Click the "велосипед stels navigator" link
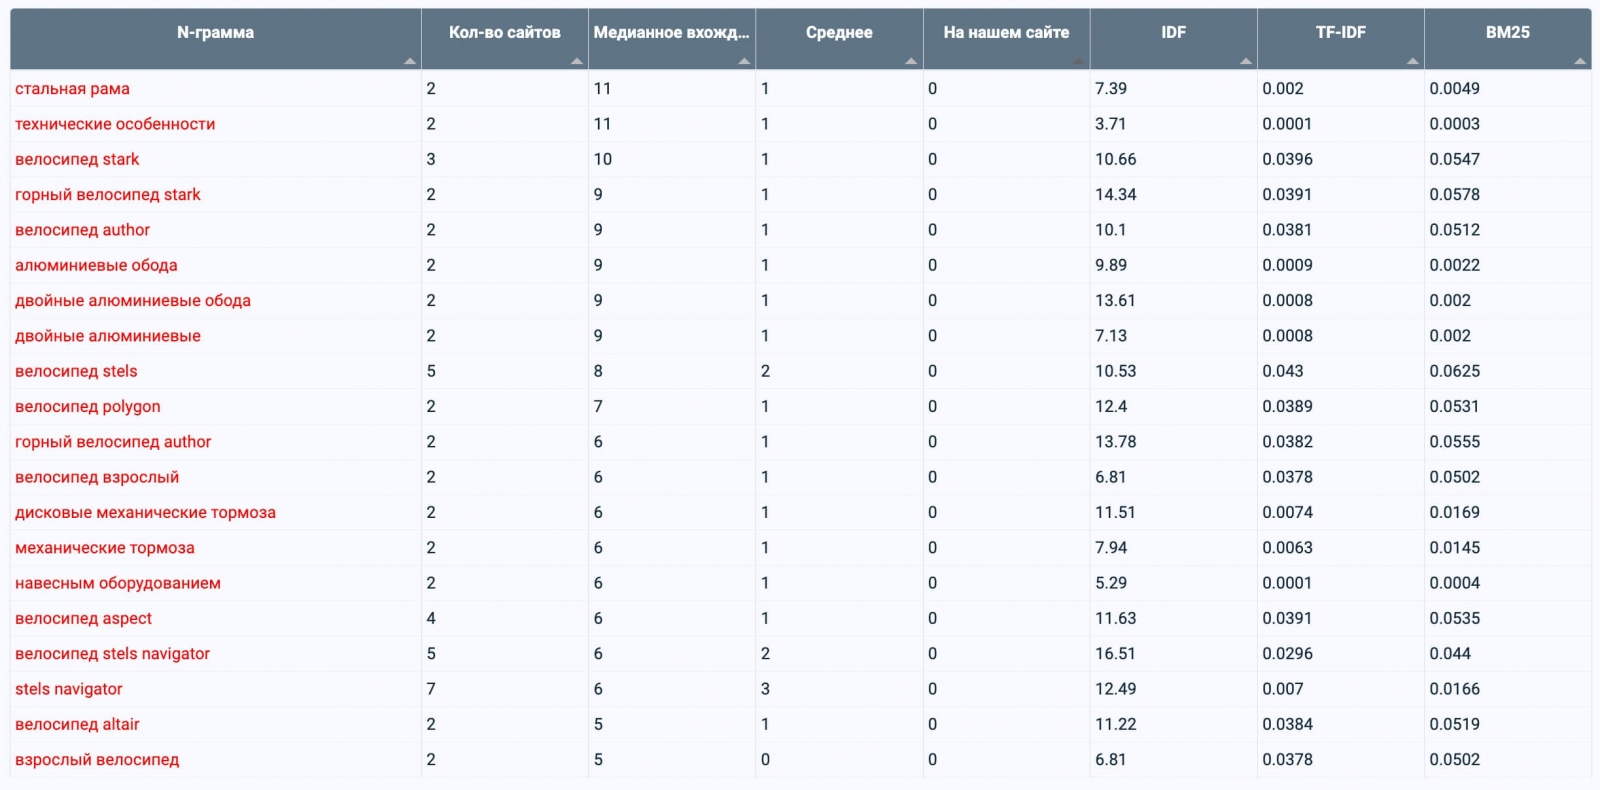Screen dimensions: 1600x790 click(x=112, y=654)
